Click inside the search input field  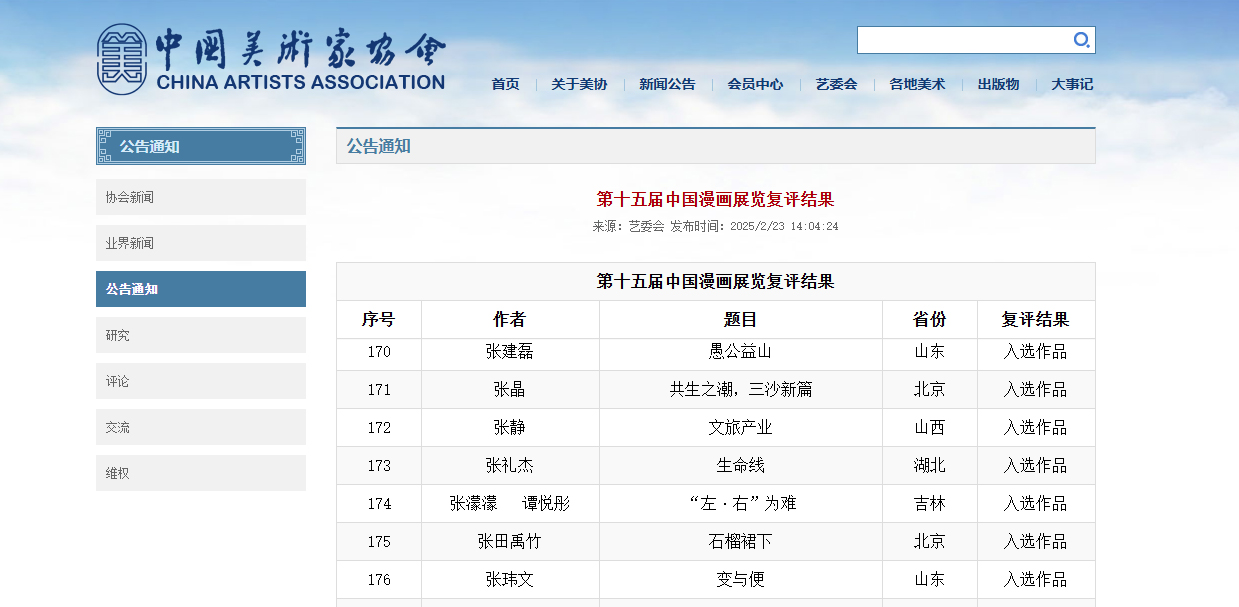(x=962, y=40)
